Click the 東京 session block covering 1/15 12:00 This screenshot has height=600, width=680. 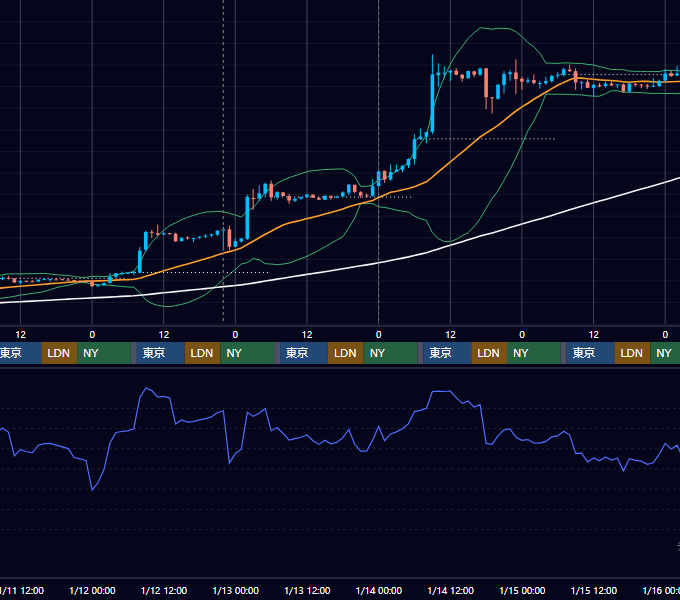[590, 353]
